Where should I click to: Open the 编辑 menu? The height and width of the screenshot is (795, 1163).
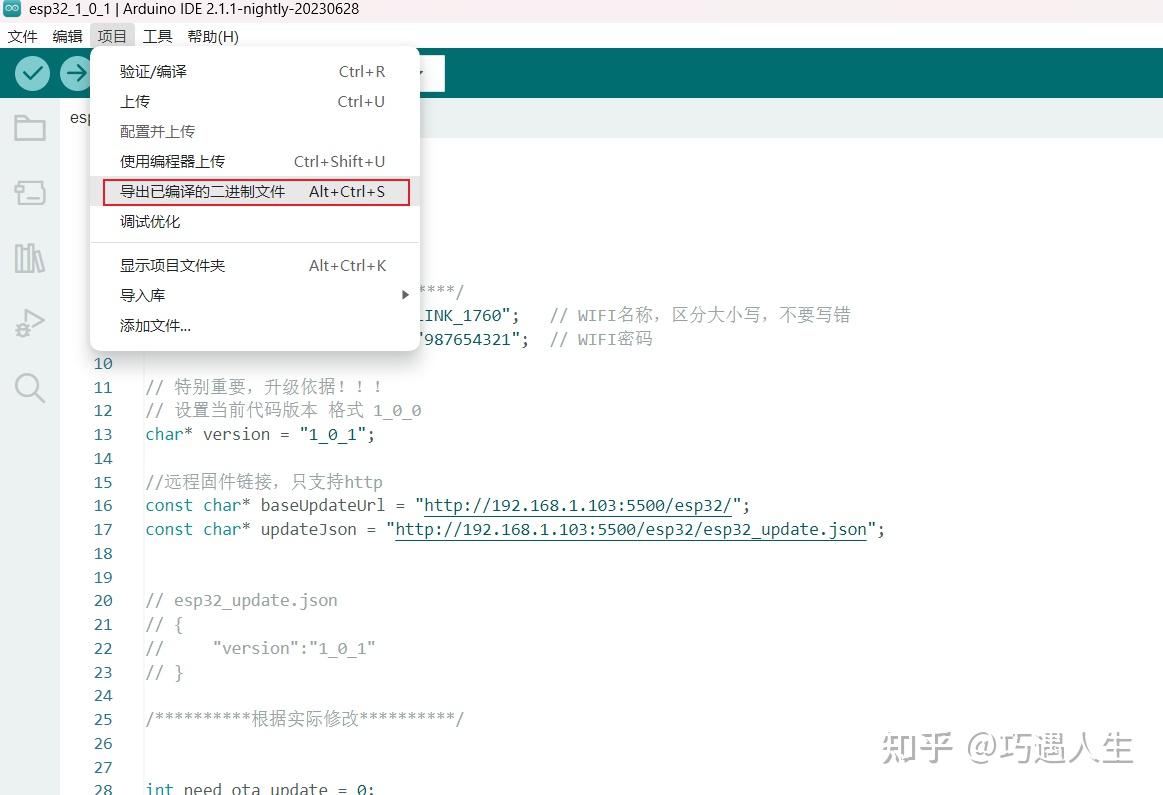(x=66, y=36)
